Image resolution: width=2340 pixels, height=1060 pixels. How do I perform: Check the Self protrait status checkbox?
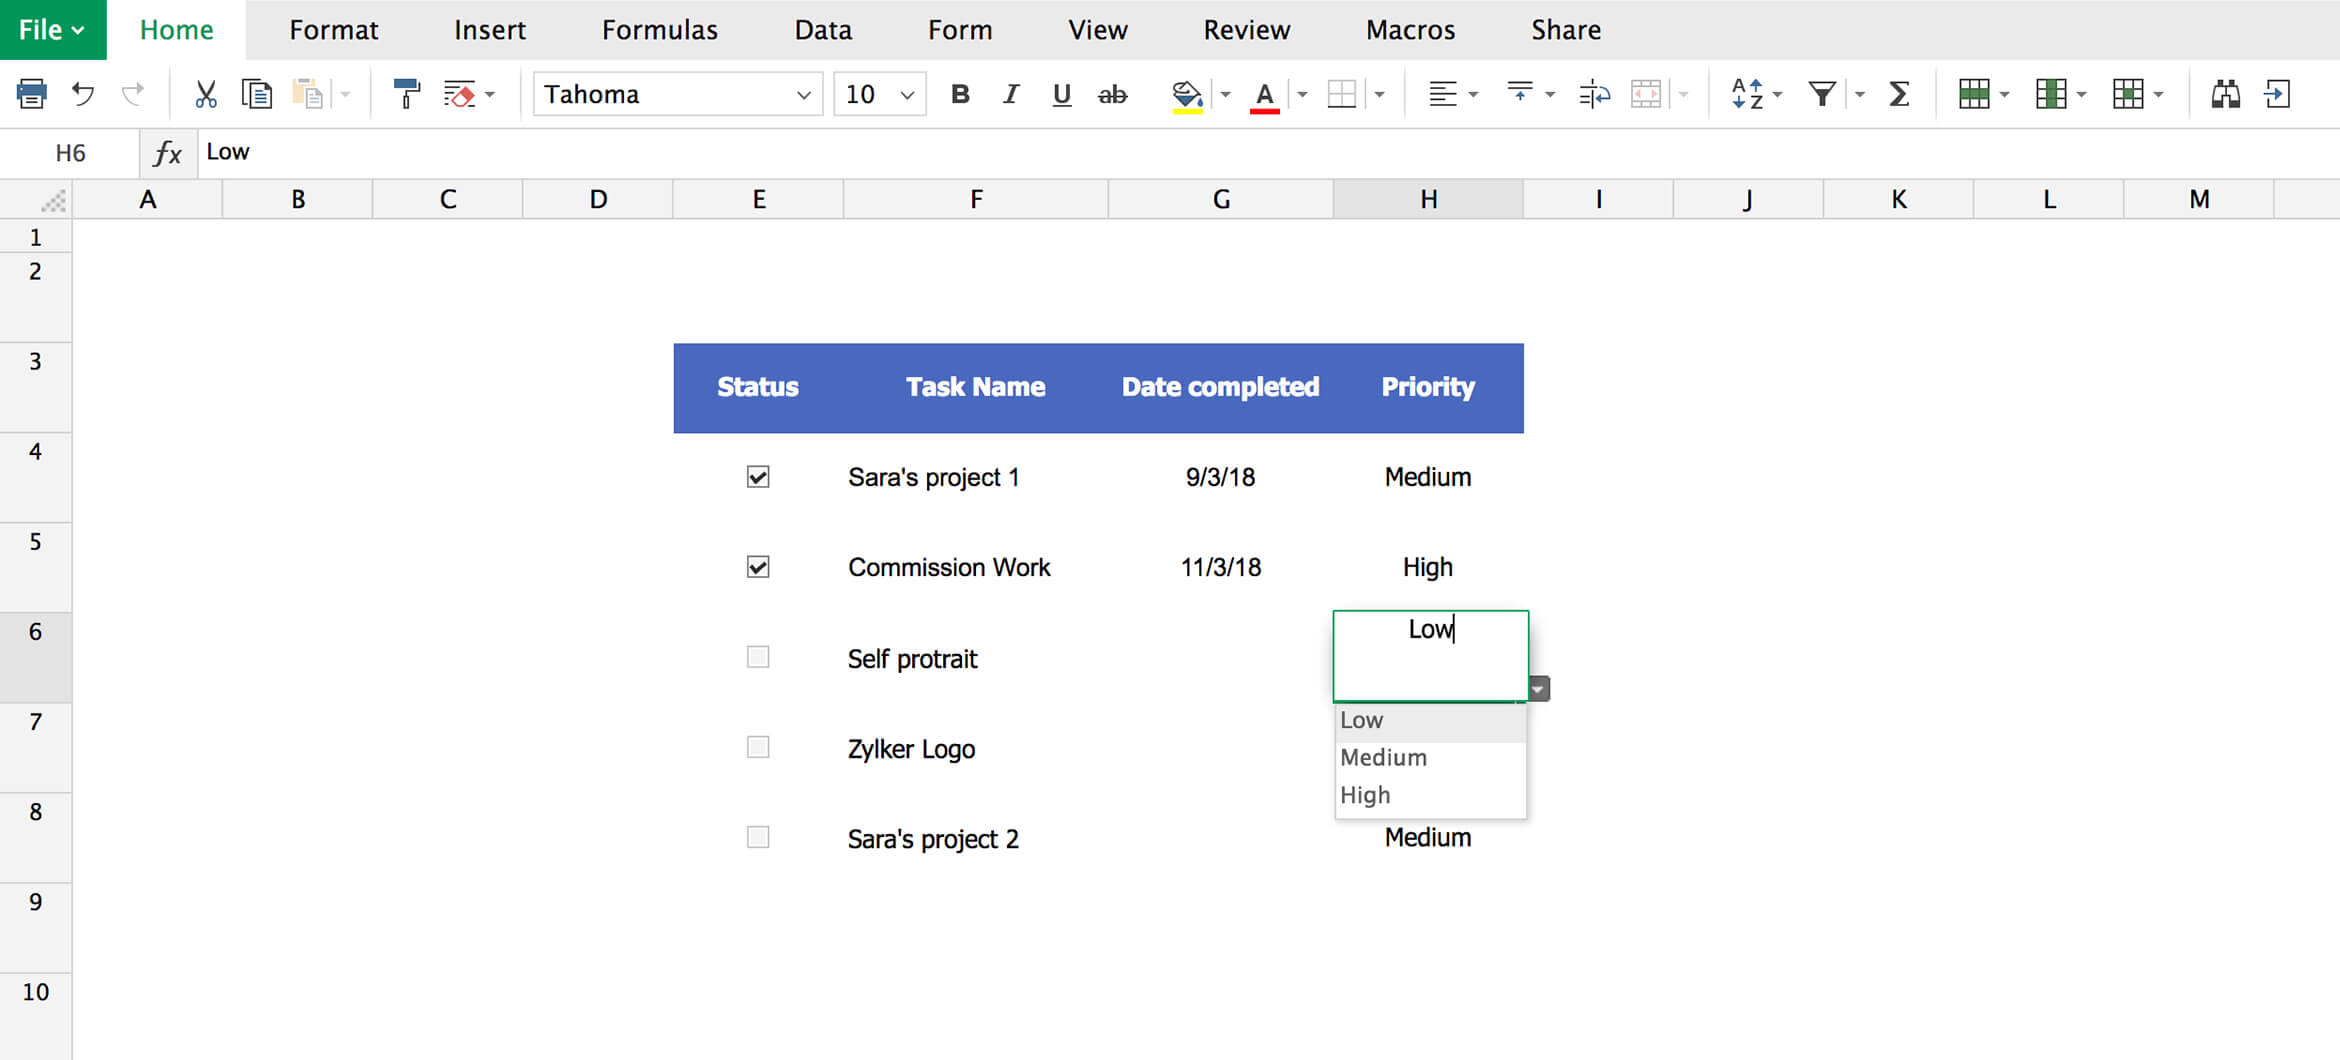pos(758,657)
